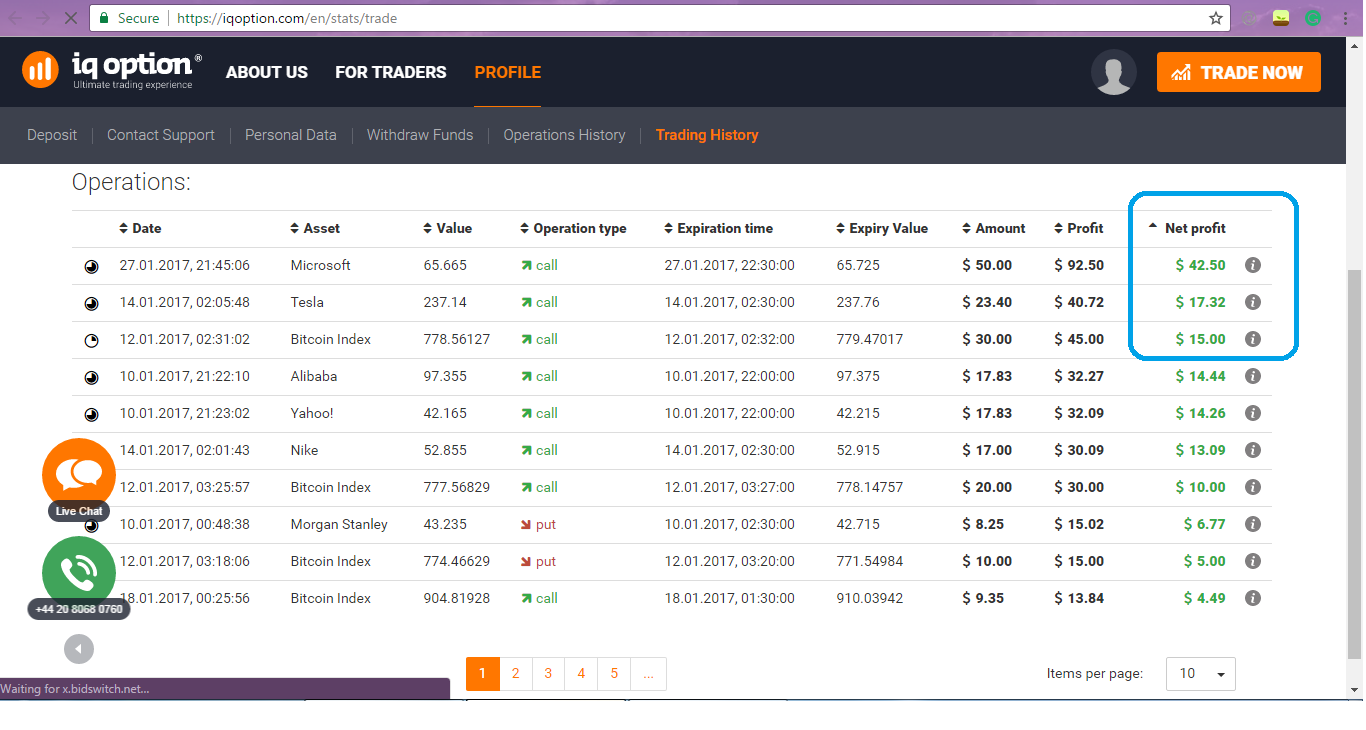Image resolution: width=1366 pixels, height=730 pixels.
Task: Go to page 5 of results
Action: (x=614, y=674)
